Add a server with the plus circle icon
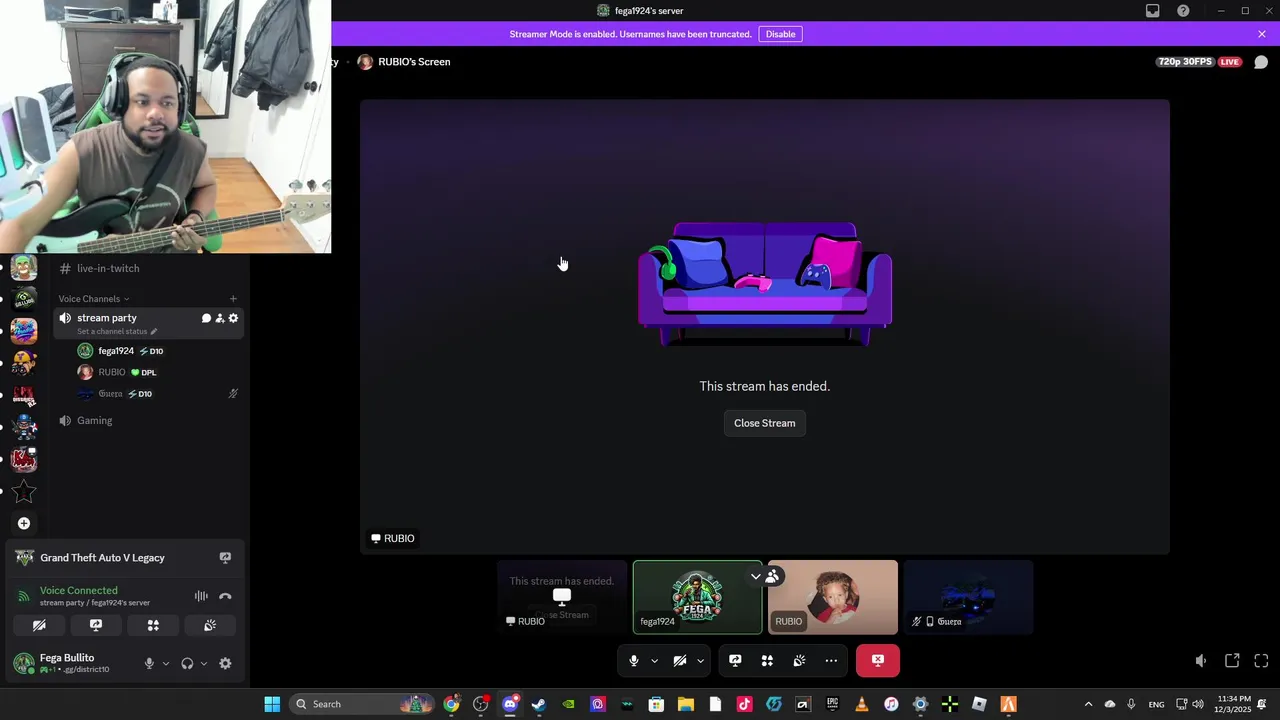Image resolution: width=1280 pixels, height=720 pixels. pos(24,523)
